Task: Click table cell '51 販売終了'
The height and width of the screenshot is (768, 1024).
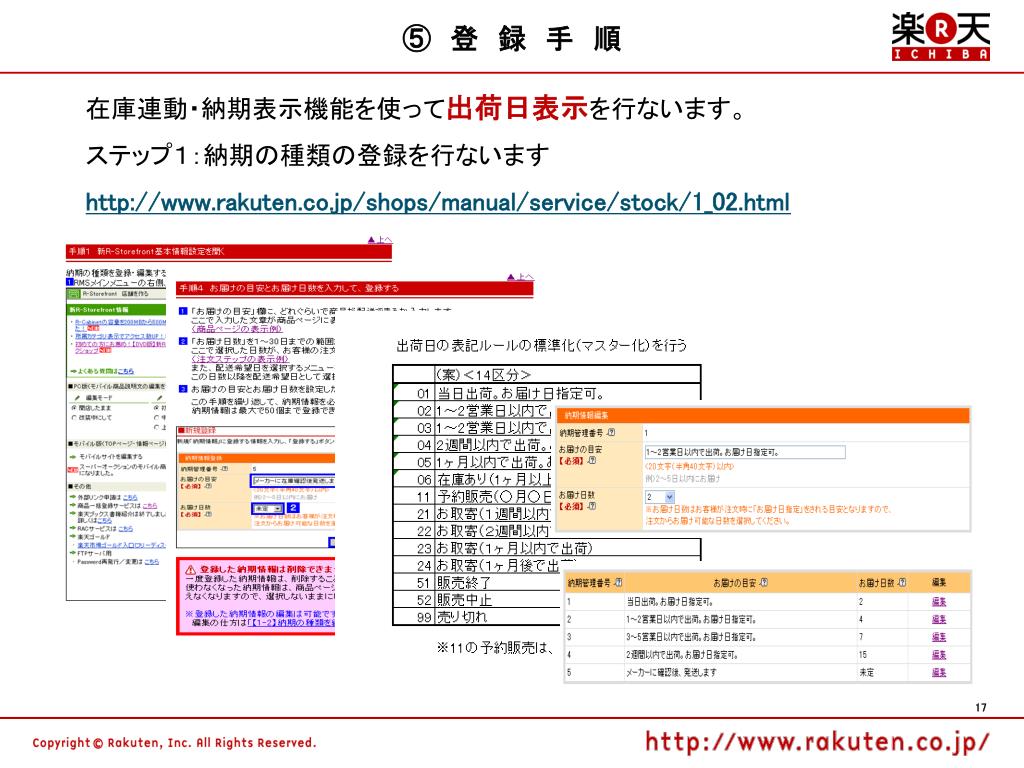Action: [477, 583]
